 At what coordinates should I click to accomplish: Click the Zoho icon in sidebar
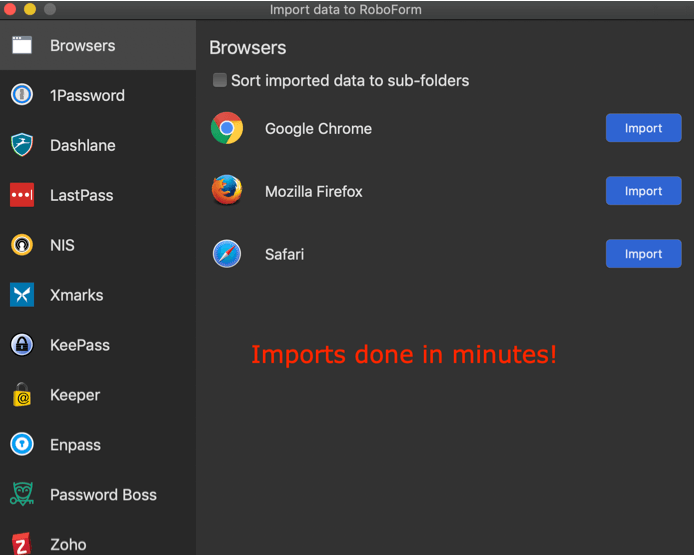pos(21,543)
